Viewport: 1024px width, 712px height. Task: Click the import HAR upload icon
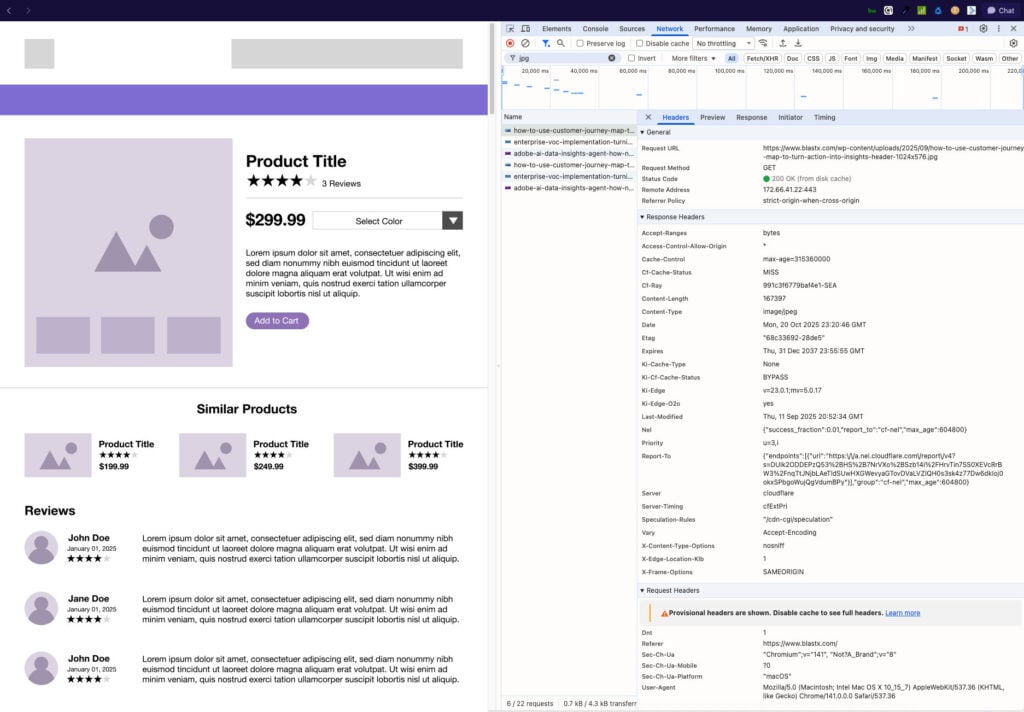pos(783,44)
